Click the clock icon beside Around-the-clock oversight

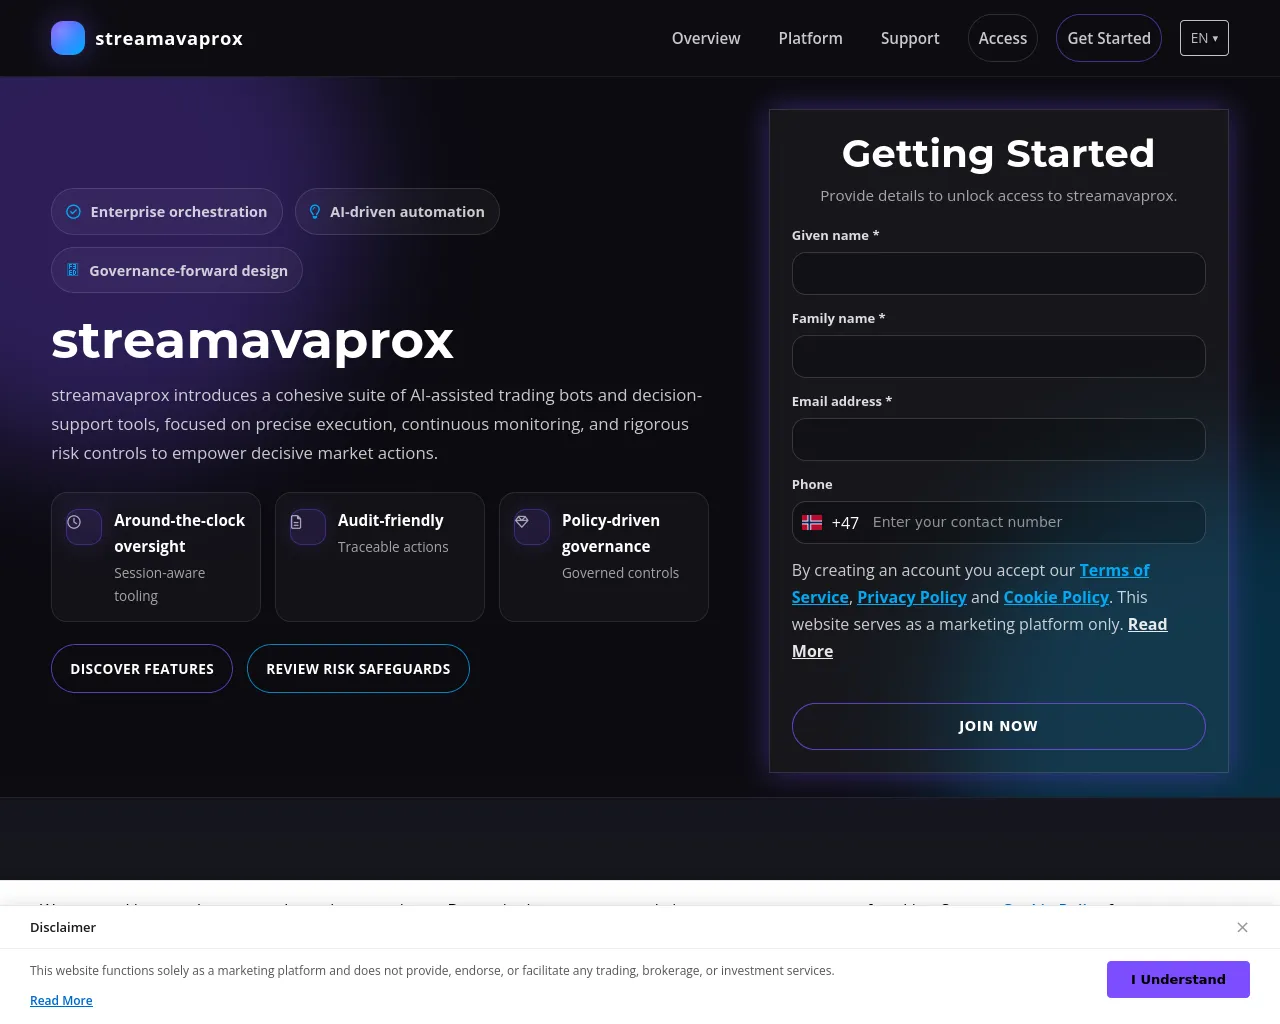[74, 522]
